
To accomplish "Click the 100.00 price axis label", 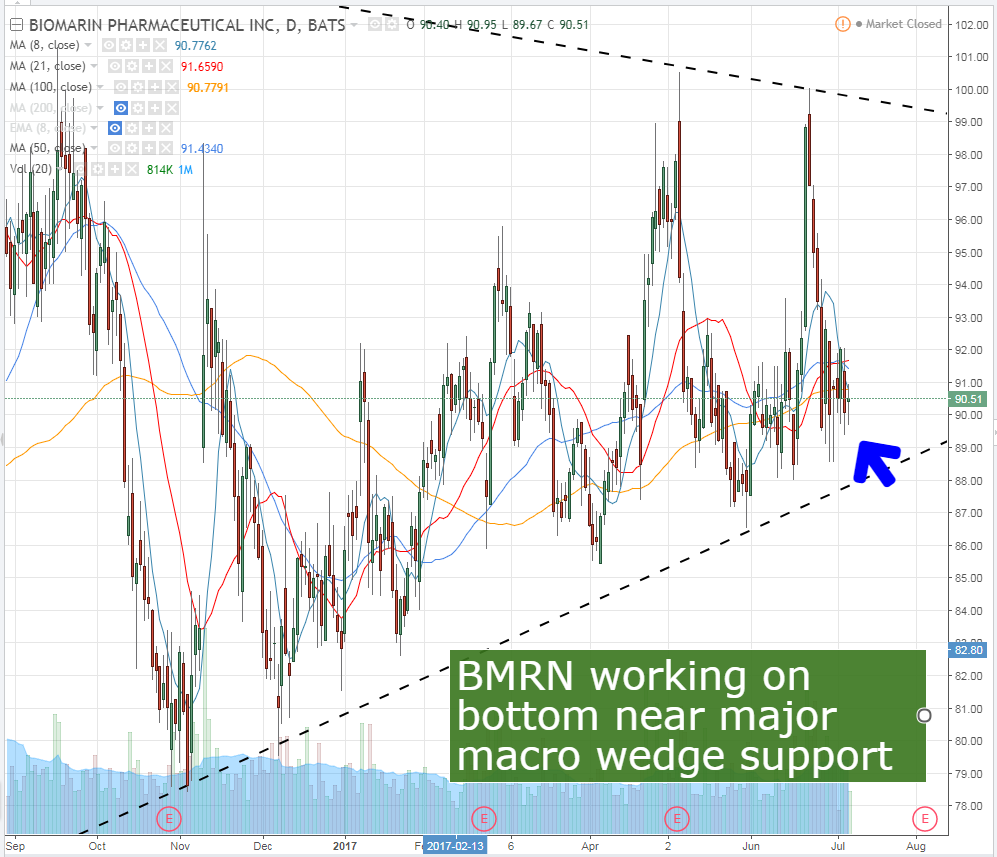I will [972, 90].
